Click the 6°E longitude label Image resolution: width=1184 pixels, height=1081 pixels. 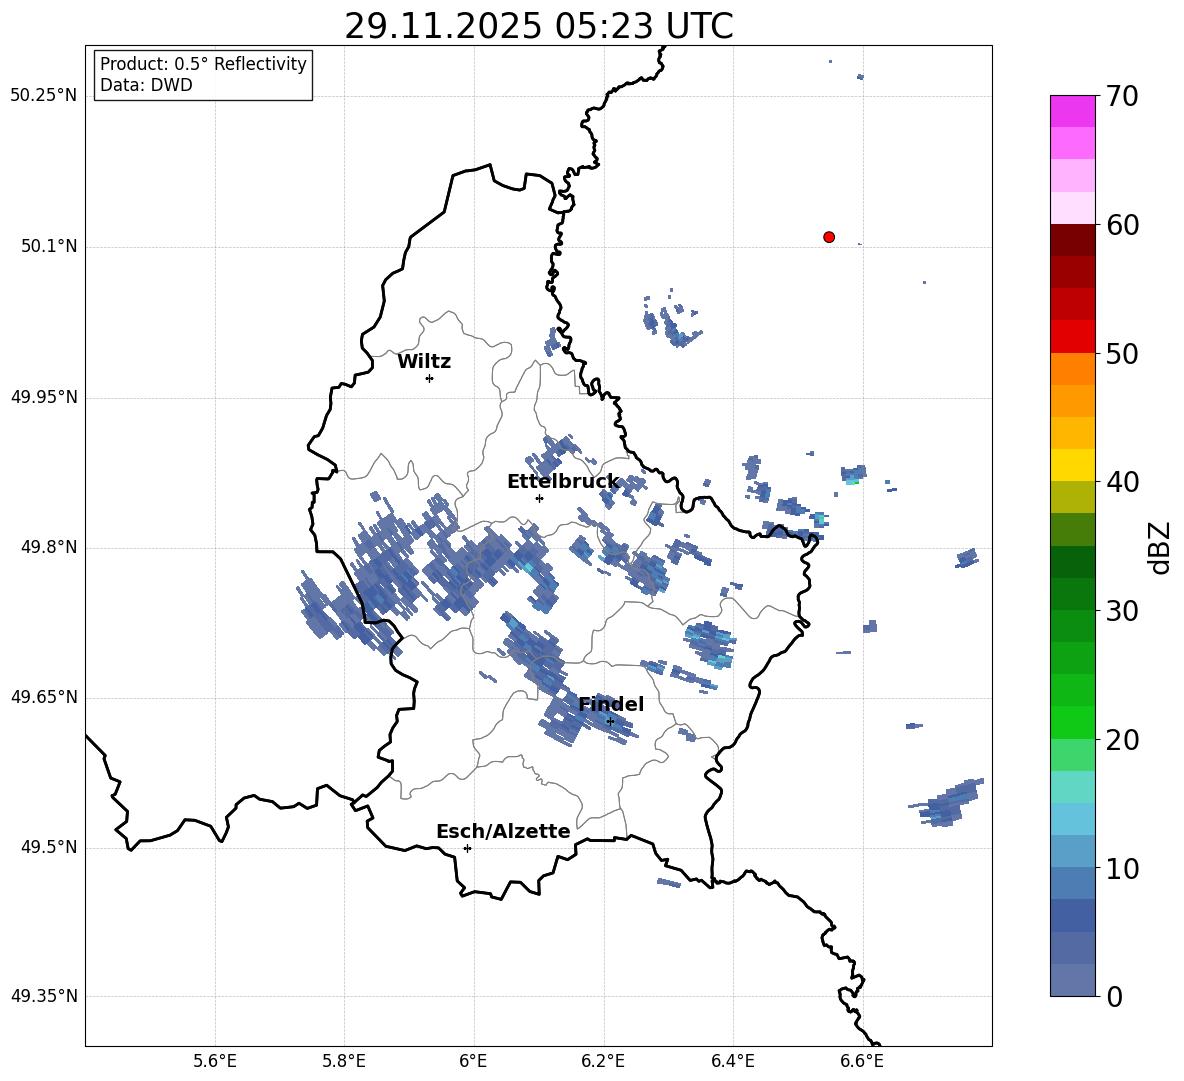473,1061
